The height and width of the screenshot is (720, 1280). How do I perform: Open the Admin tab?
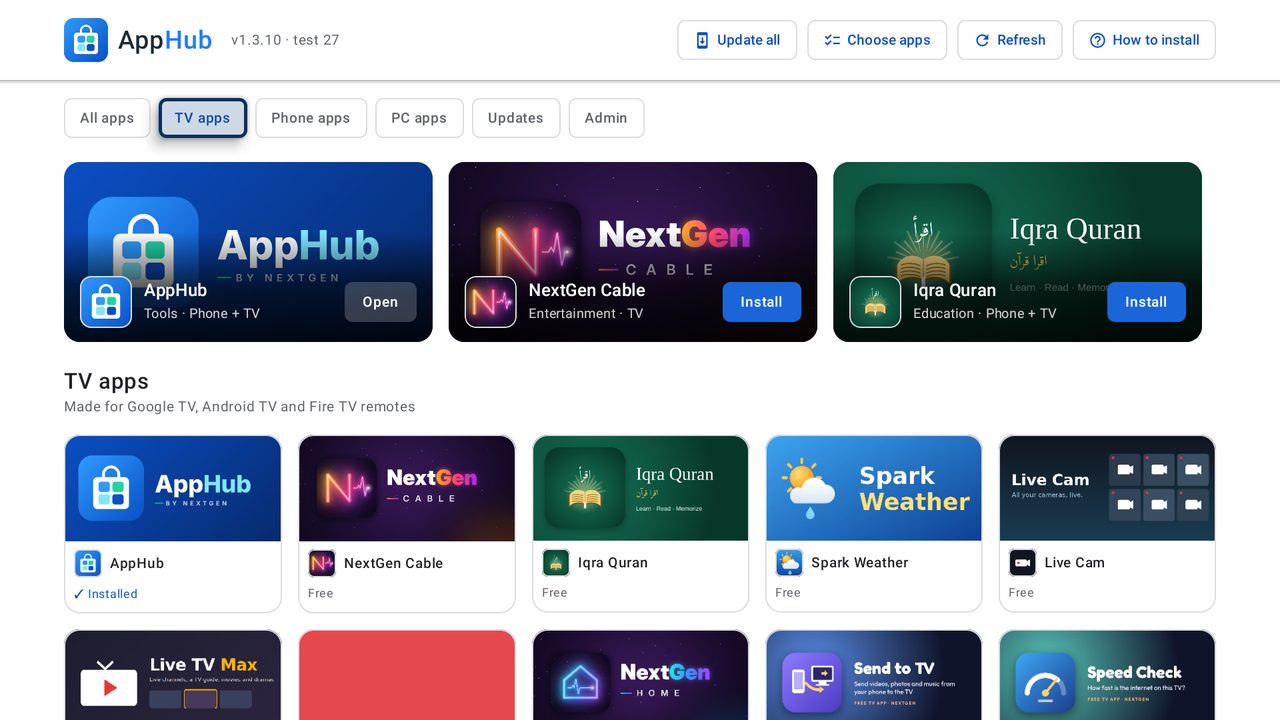click(x=606, y=118)
